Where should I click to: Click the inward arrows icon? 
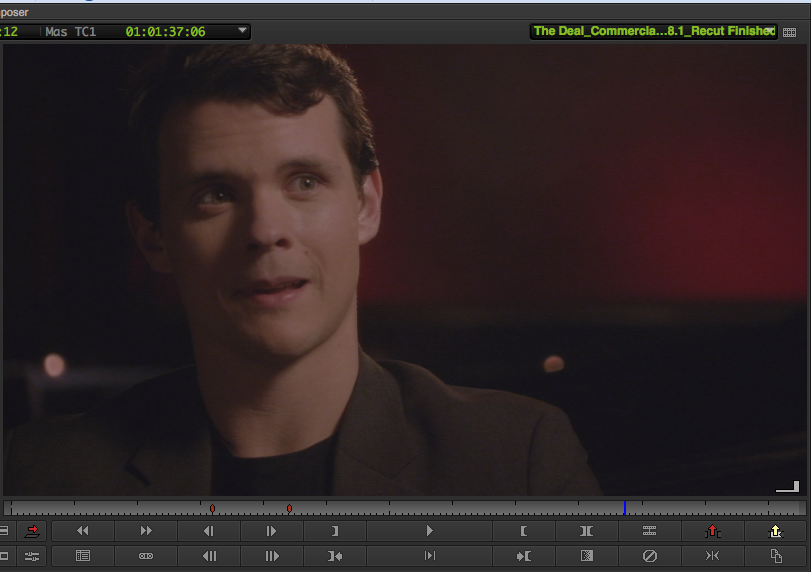pos(713,556)
